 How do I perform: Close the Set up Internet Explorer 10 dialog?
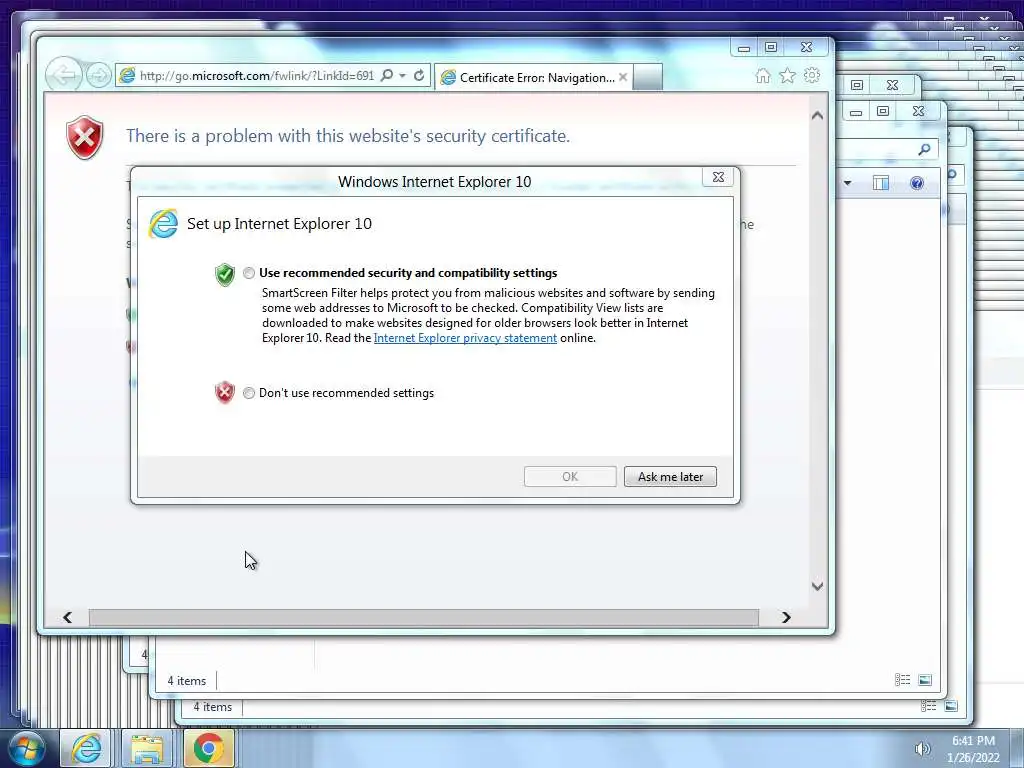pos(718,177)
